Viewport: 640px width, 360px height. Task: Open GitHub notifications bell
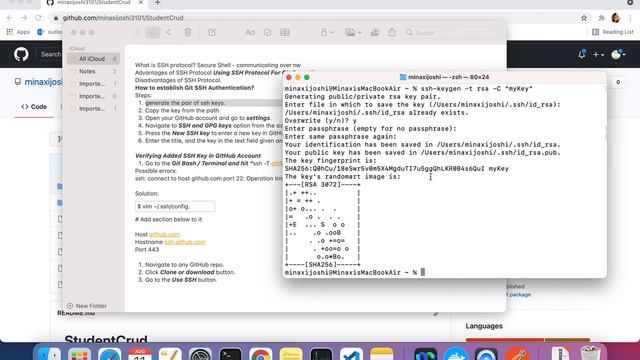(582, 54)
